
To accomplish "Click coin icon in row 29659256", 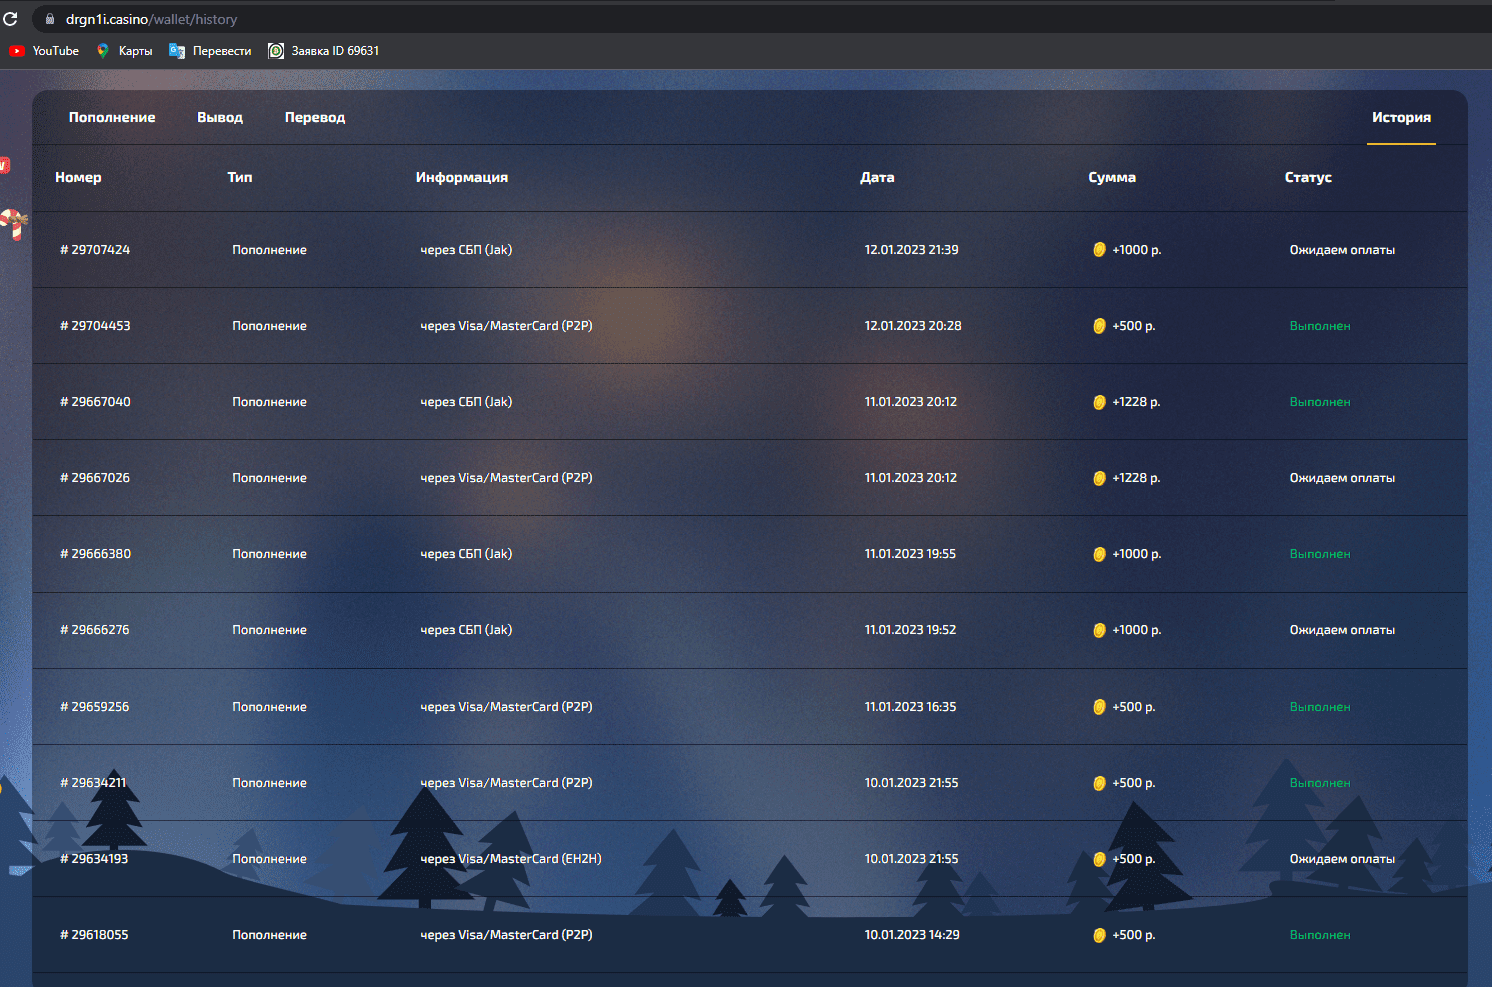I will [x=1099, y=707].
